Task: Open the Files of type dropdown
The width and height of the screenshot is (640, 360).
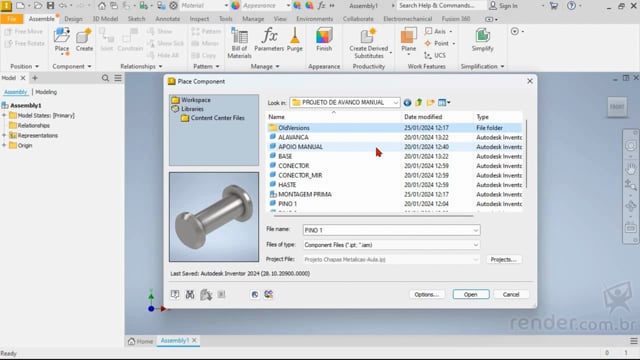Action: click(x=476, y=245)
